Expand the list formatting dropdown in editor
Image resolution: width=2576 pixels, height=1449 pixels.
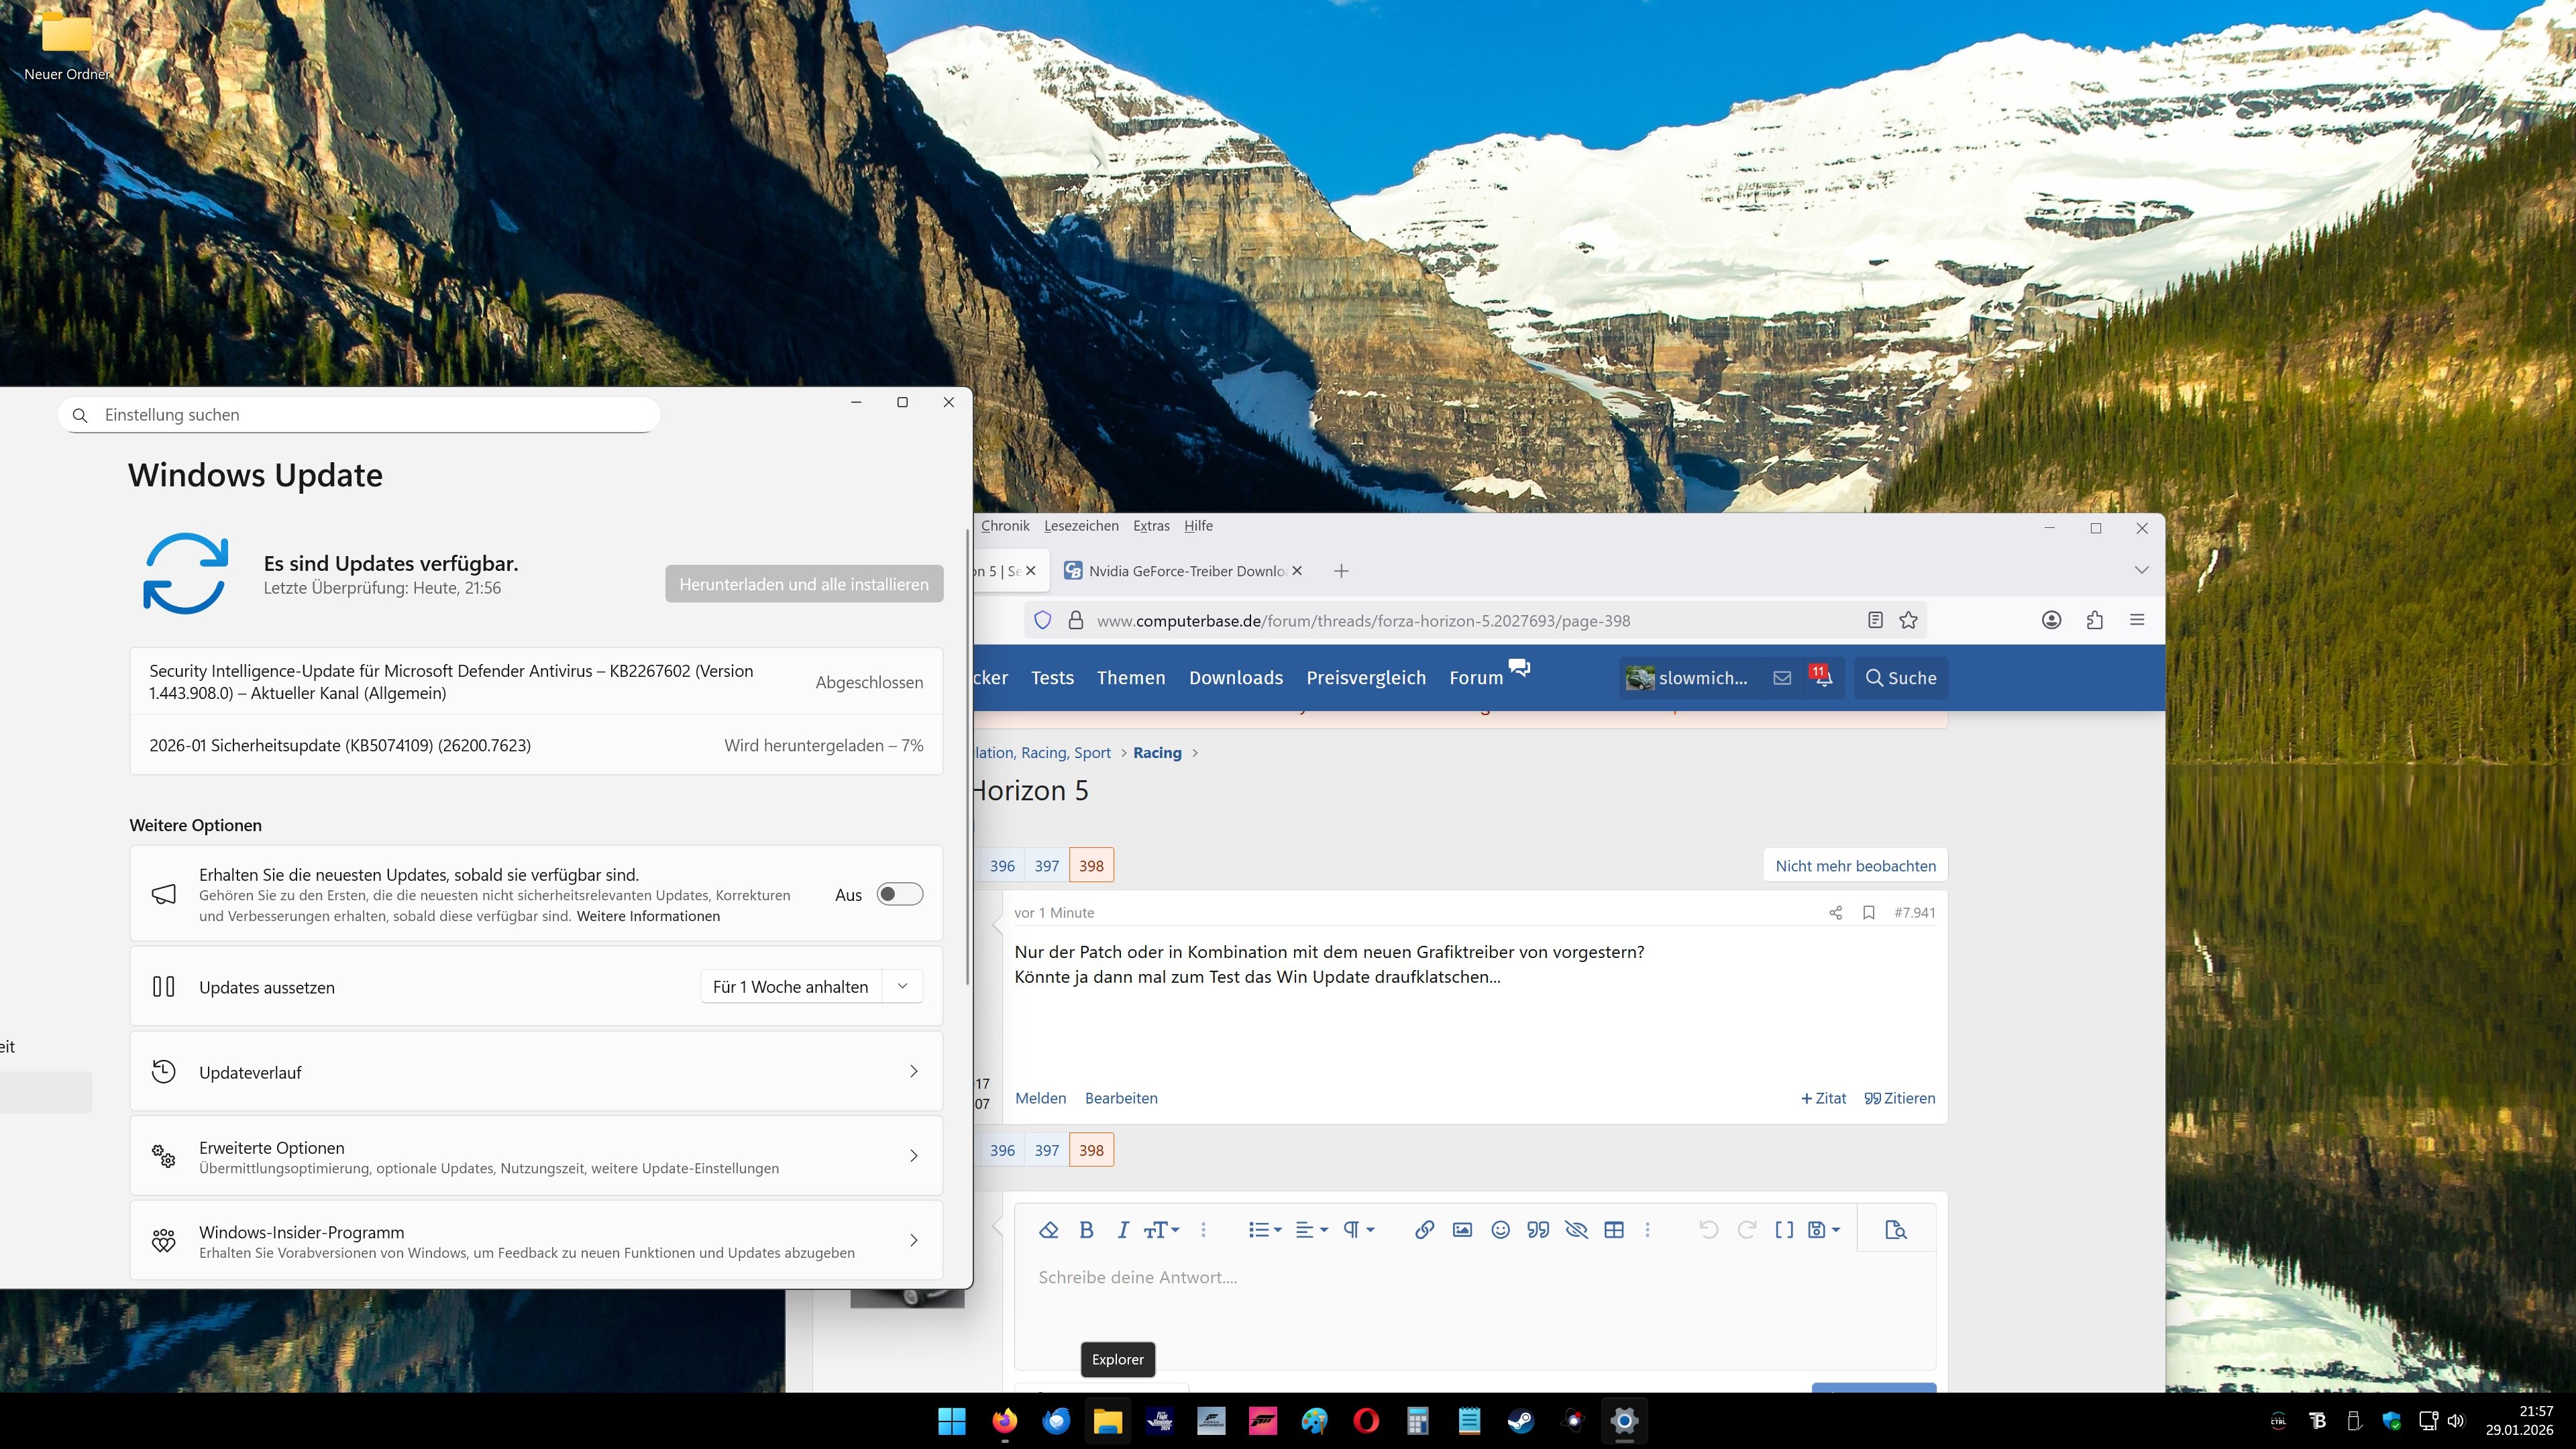pos(1265,1230)
